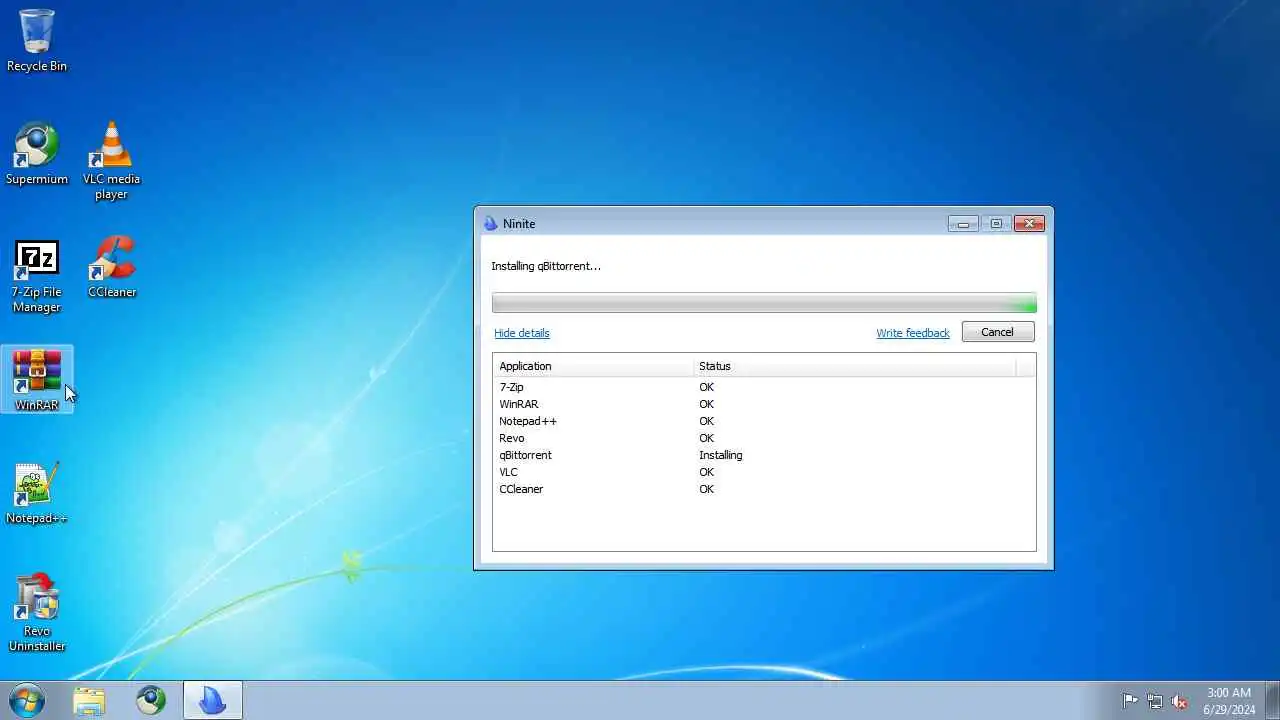Viewport: 1280px width, 720px height.
Task: Select the VLC media player desktop icon
Action: click(x=111, y=160)
